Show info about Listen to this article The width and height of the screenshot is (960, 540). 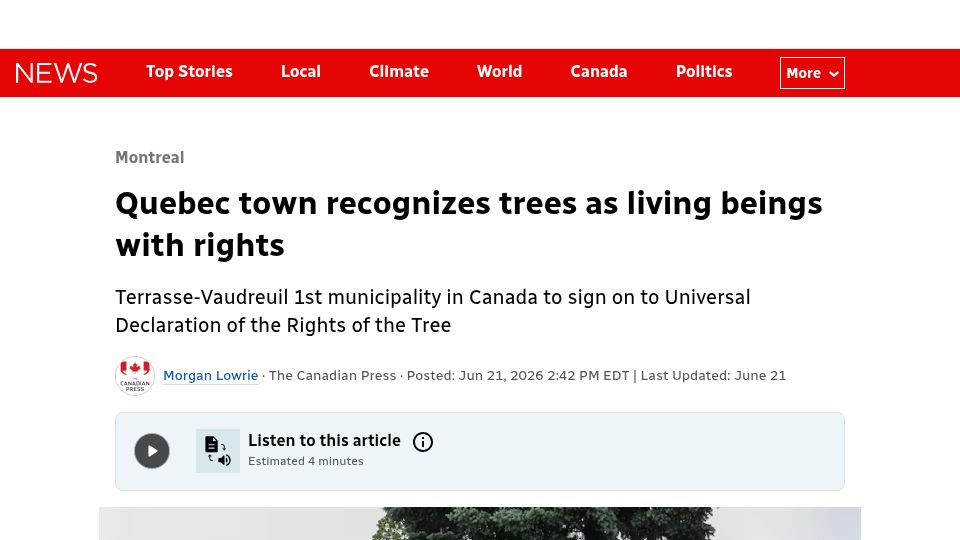[x=423, y=441]
